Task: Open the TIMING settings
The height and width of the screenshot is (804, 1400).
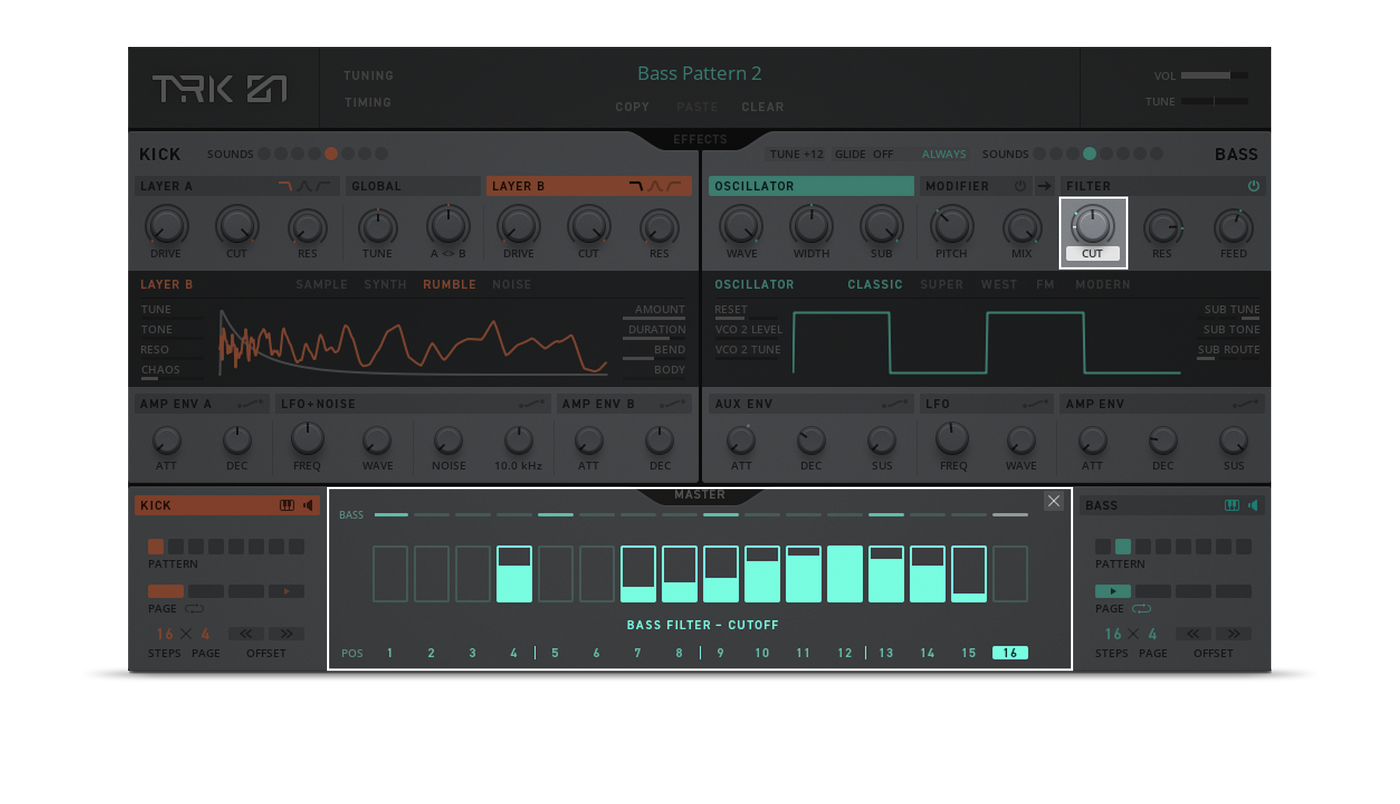Action: [368, 102]
